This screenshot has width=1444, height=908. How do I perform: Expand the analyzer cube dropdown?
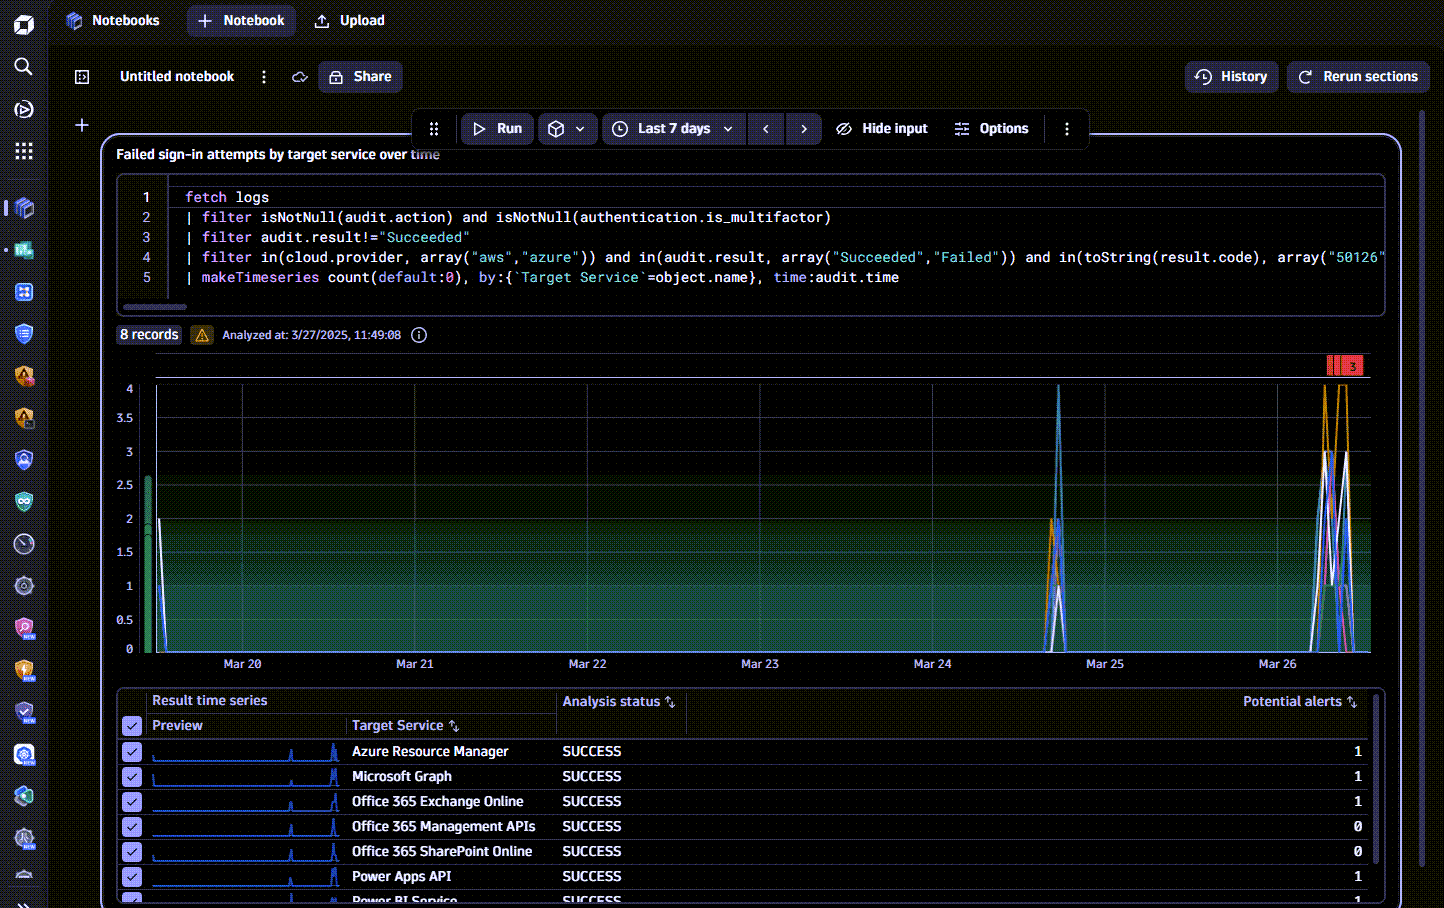click(x=567, y=129)
